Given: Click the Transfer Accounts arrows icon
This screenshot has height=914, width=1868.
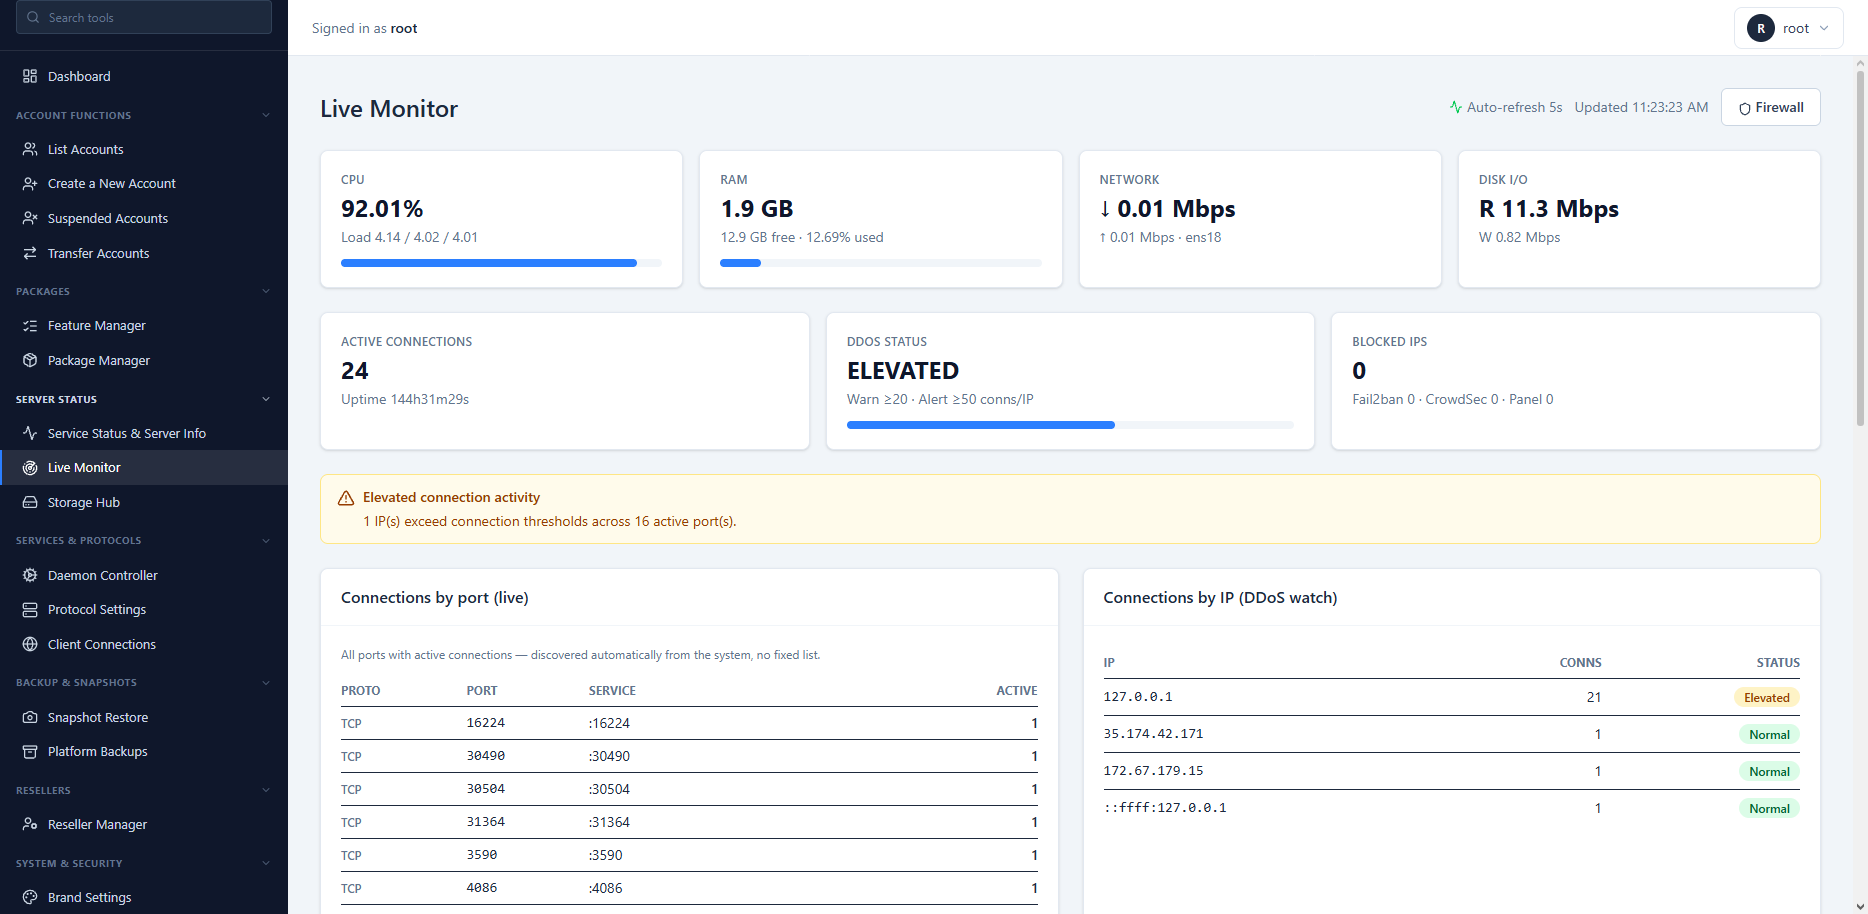Looking at the screenshot, I should [x=30, y=253].
